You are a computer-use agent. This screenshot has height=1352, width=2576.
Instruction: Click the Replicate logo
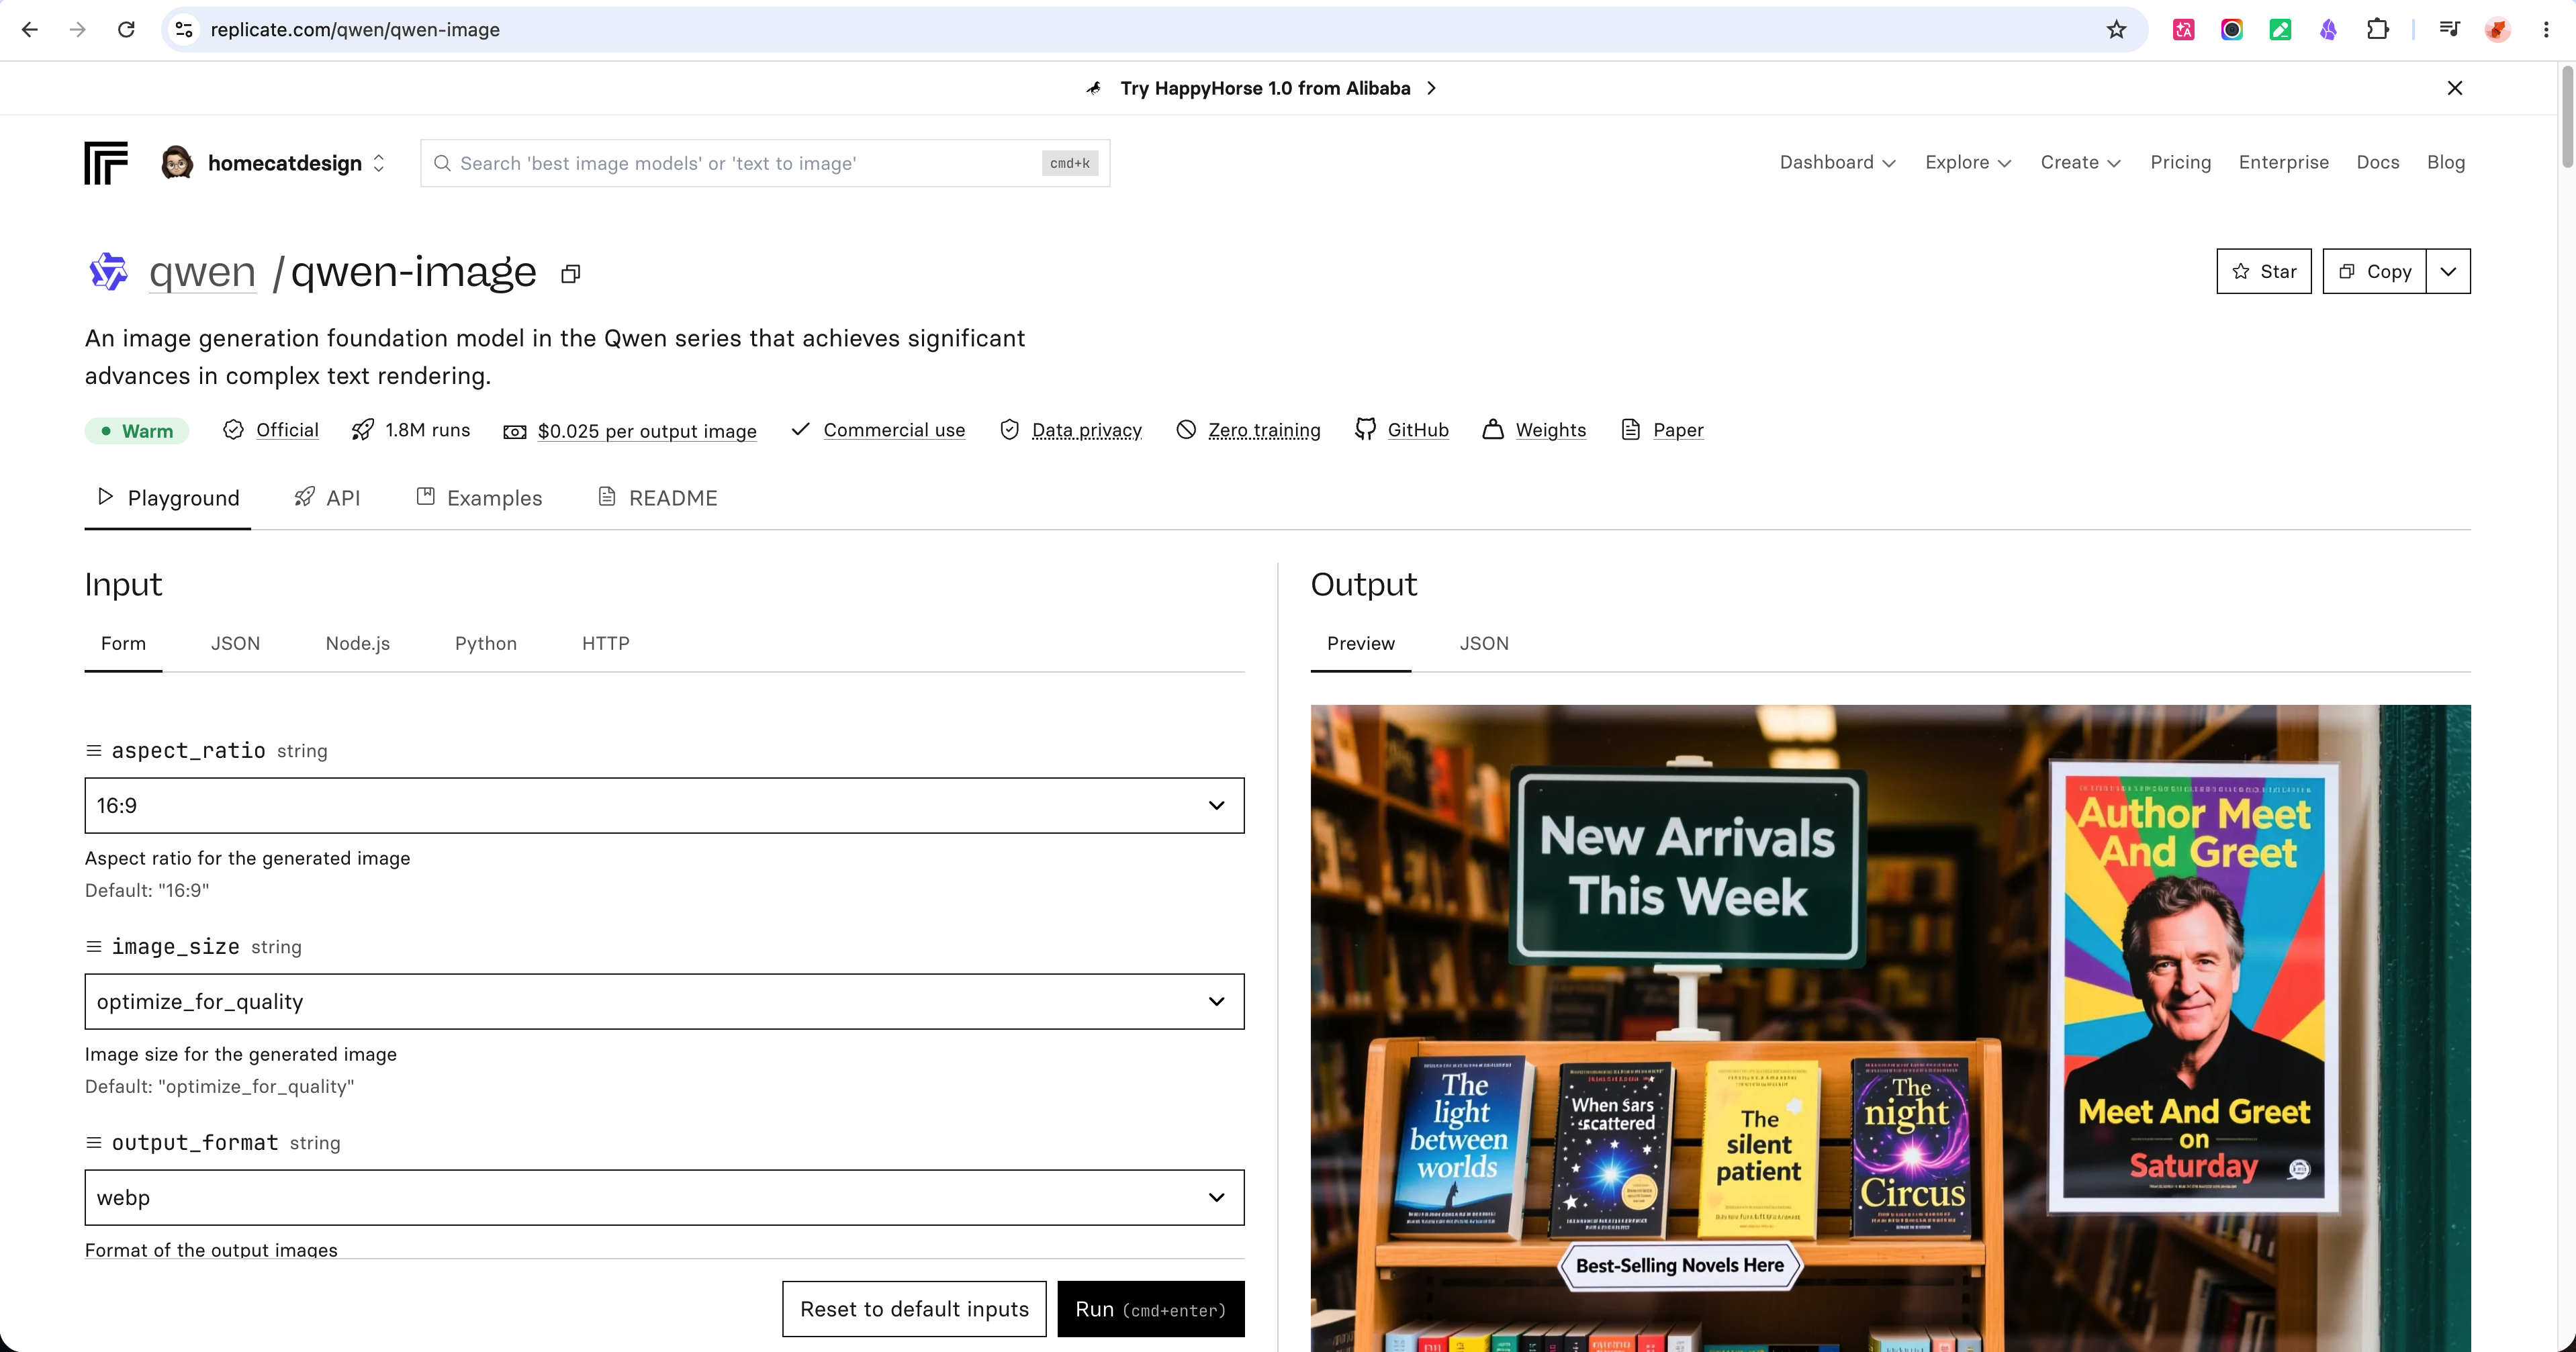106,163
